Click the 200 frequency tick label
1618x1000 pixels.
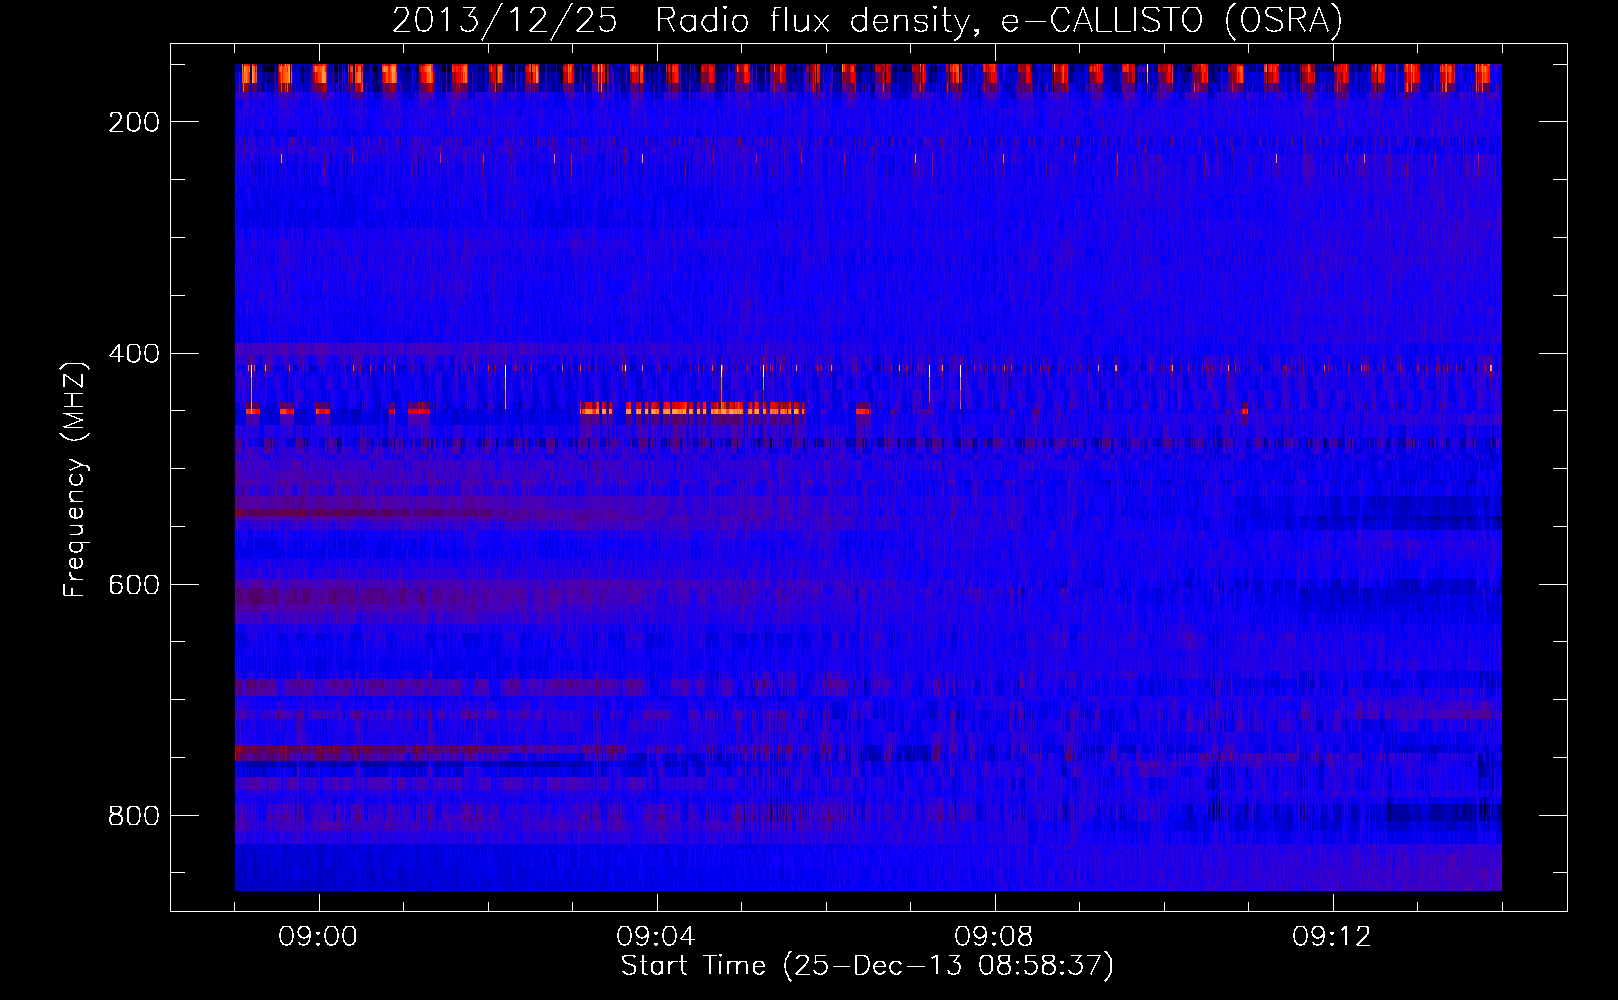pos(133,122)
